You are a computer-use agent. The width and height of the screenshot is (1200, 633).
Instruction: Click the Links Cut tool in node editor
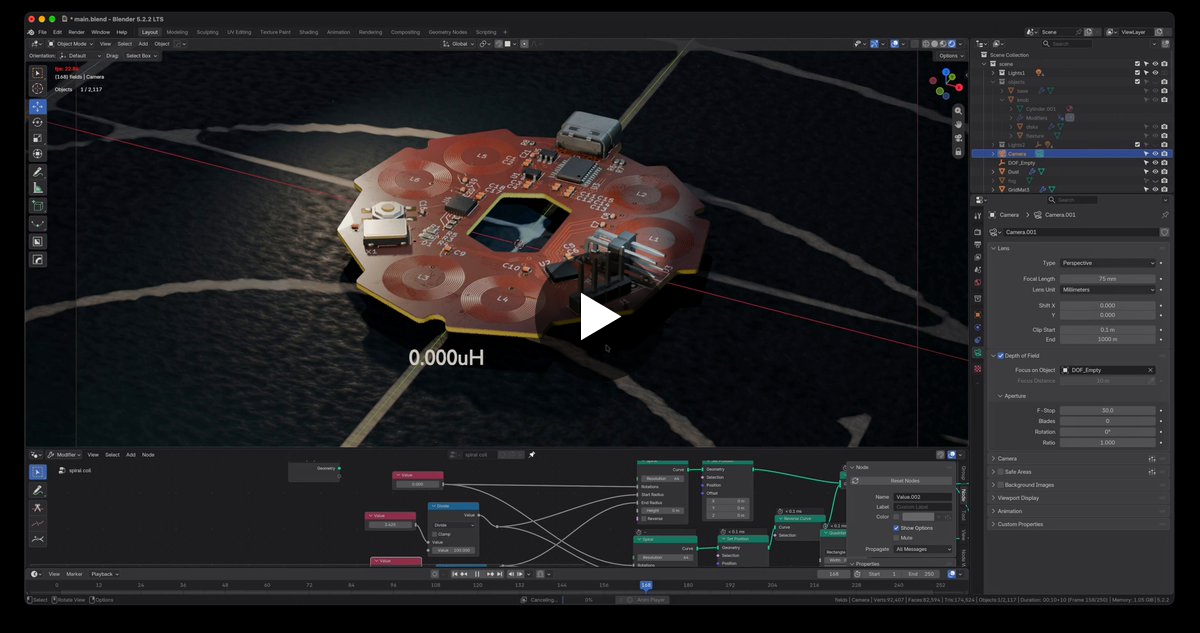point(38,507)
